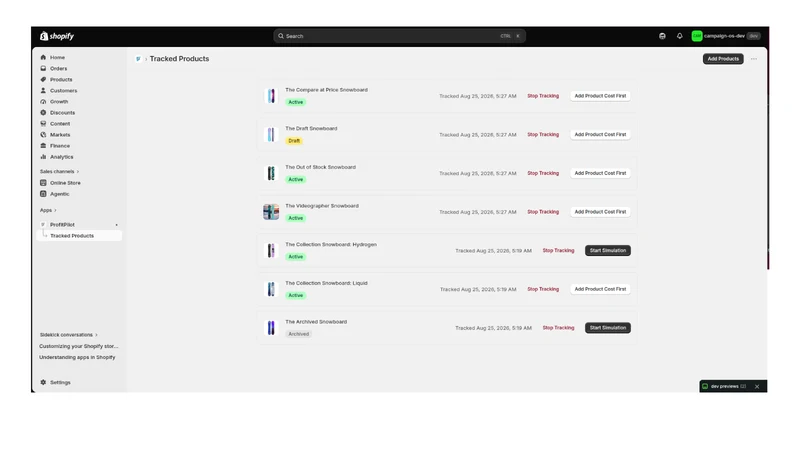The image size is (800, 450).
Task: Open 'Understanding apps in Shopify' conversation
Action: (77, 358)
